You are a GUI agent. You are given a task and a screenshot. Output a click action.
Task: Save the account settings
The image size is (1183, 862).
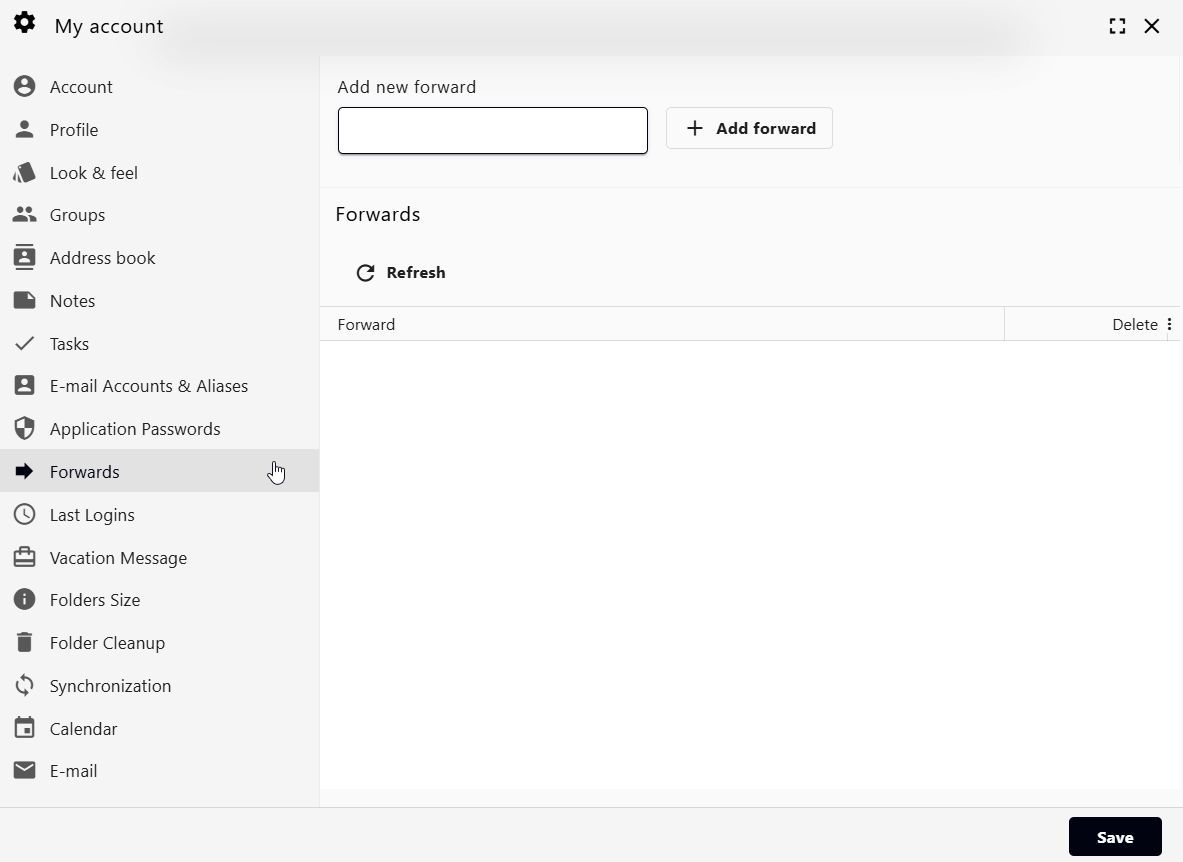pos(1114,837)
